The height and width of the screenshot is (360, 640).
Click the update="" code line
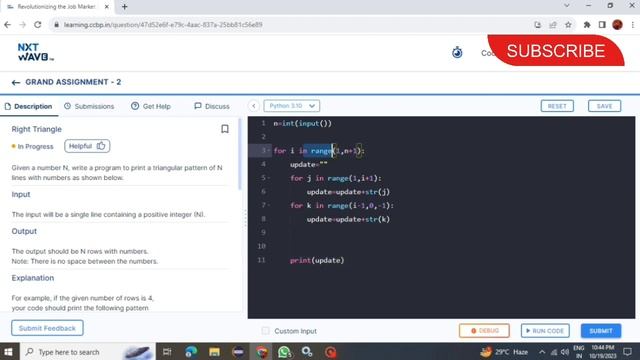coord(309,164)
